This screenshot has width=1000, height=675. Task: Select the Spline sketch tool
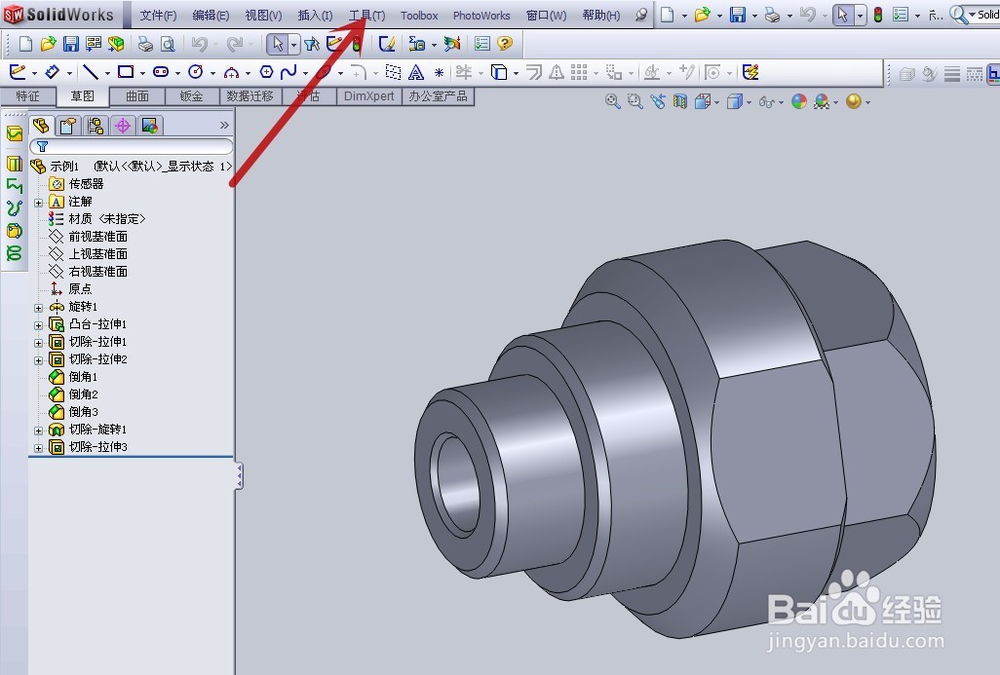[x=288, y=72]
